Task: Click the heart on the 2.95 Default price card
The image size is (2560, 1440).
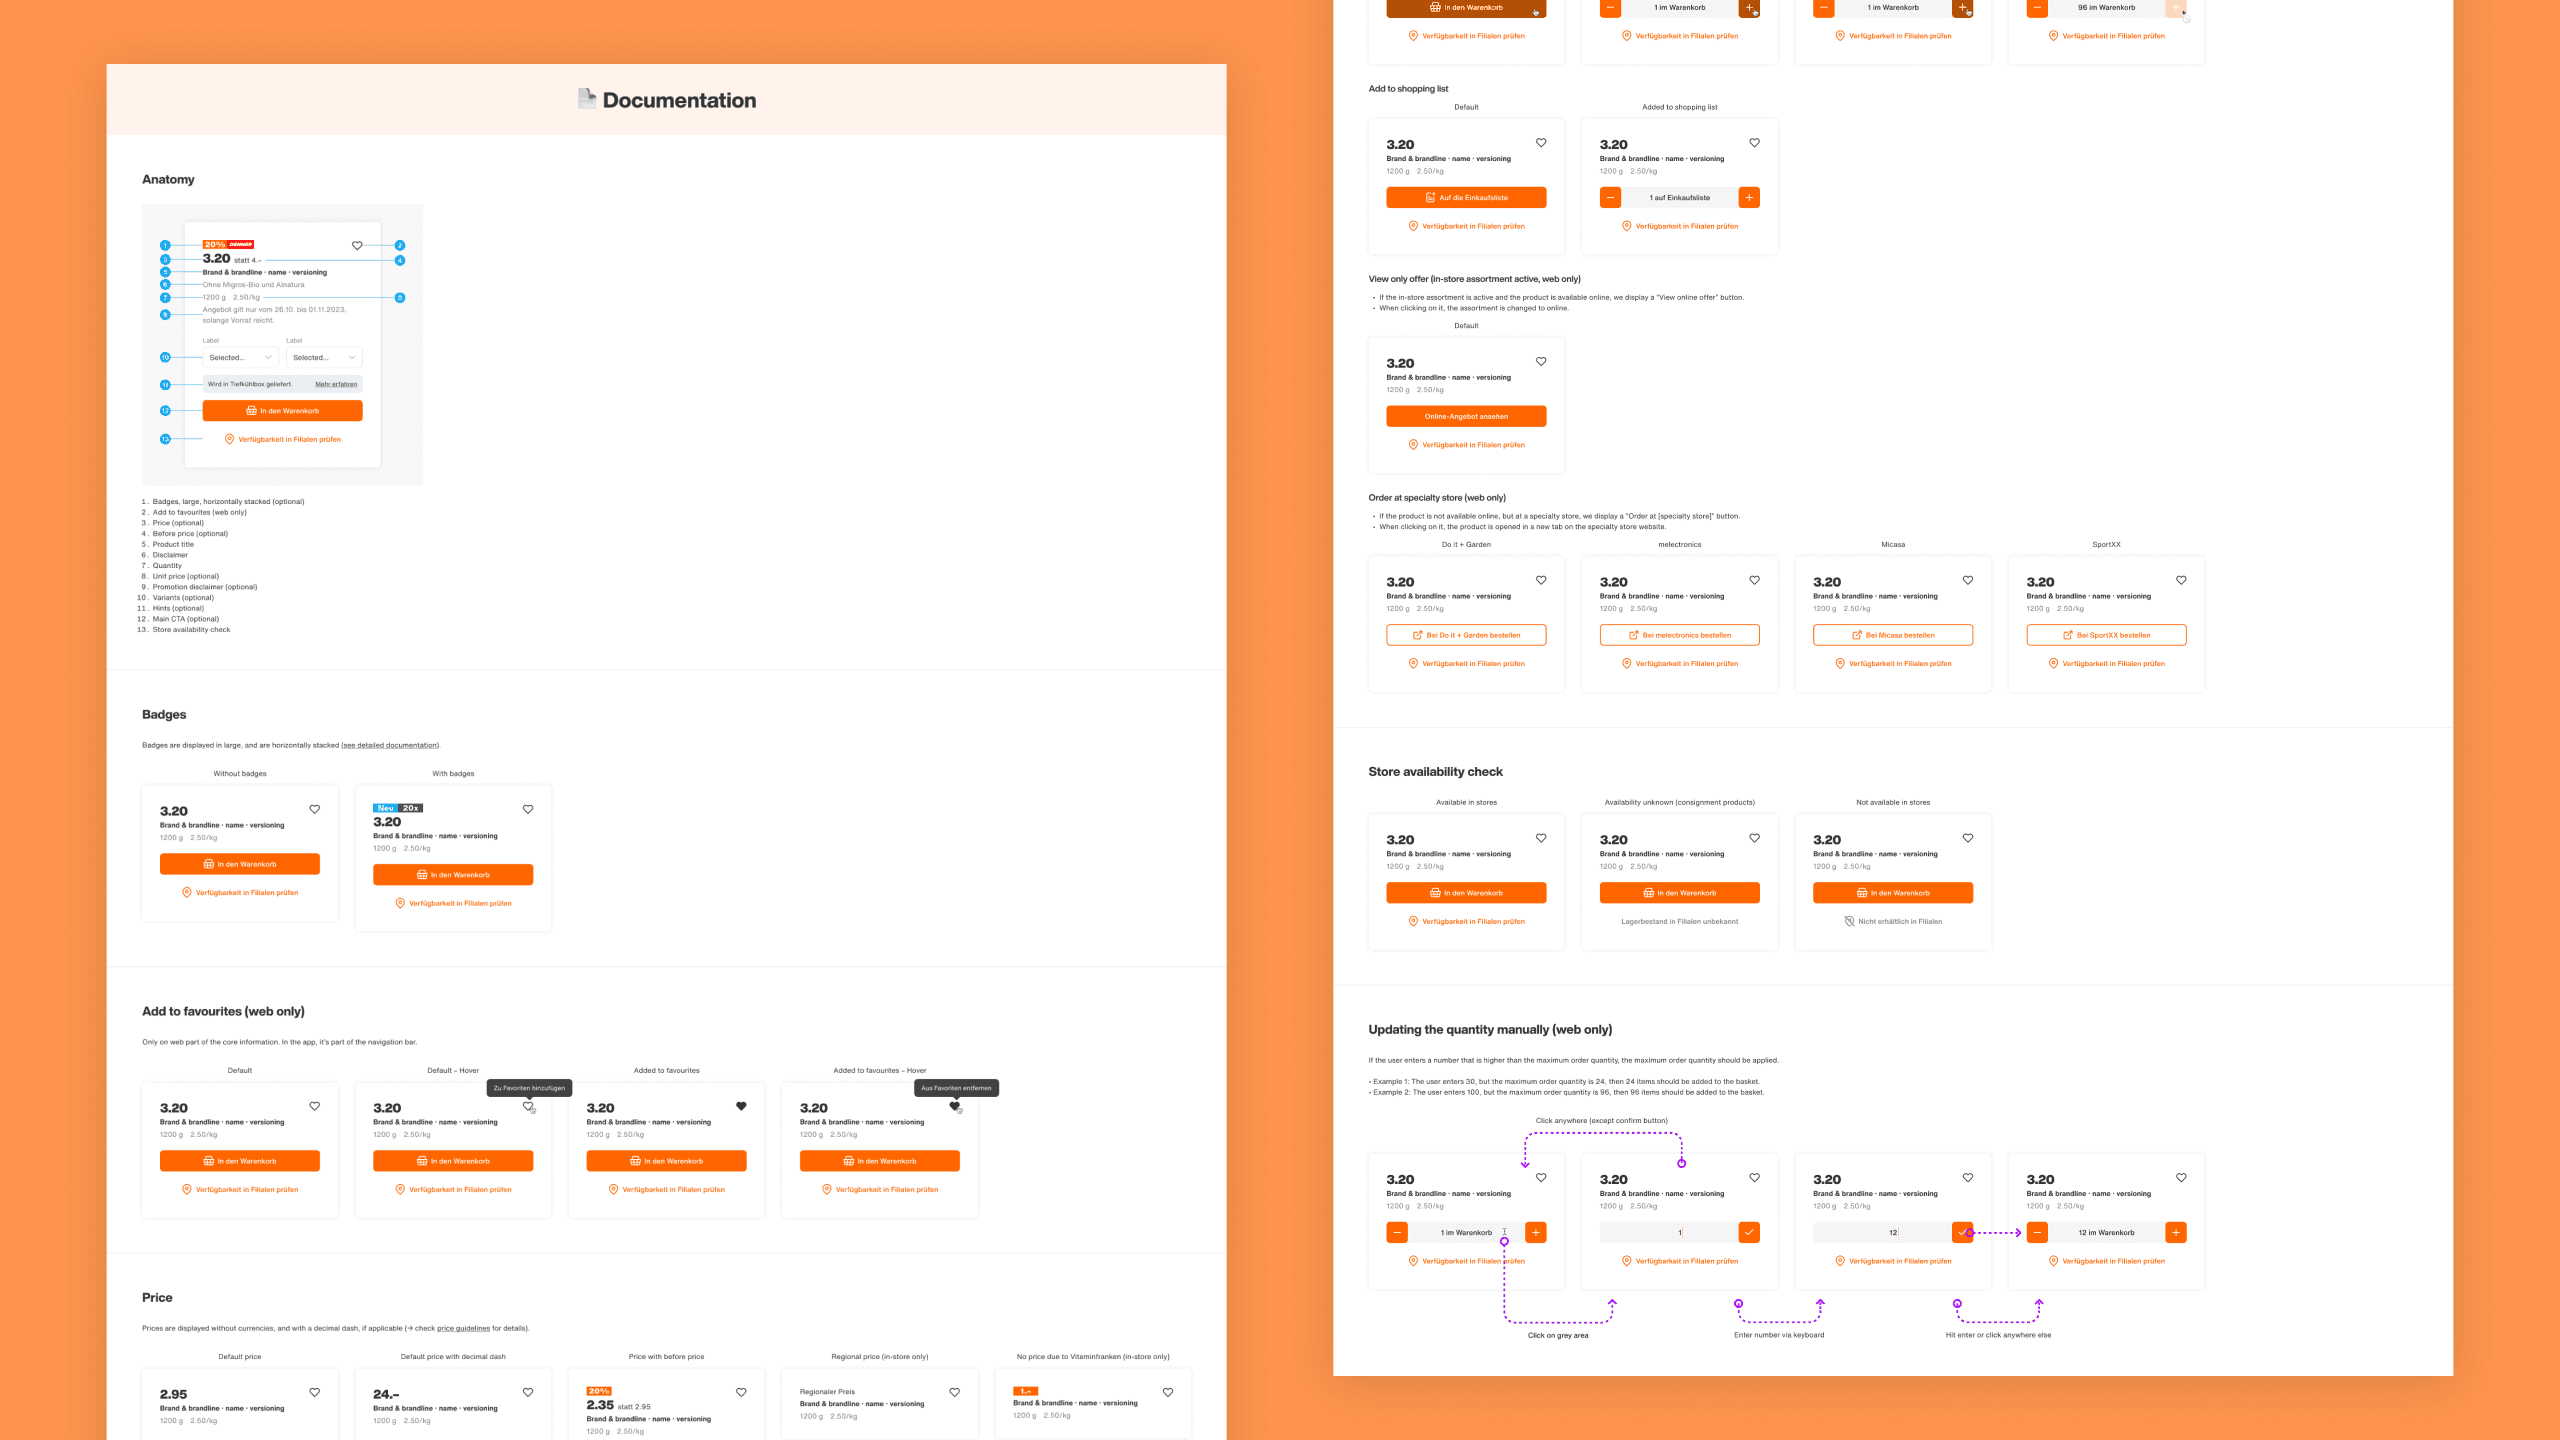Action: [x=315, y=1392]
